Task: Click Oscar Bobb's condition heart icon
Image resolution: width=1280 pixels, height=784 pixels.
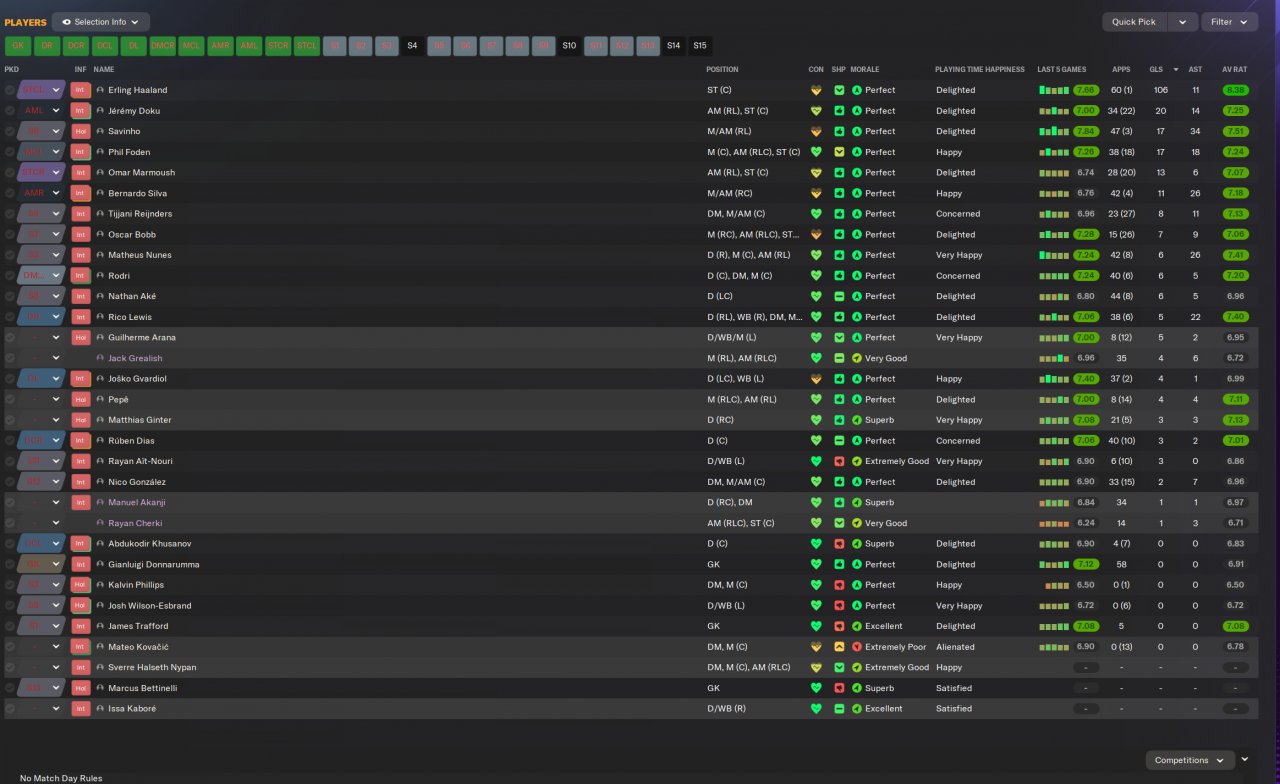Action: 816,235
